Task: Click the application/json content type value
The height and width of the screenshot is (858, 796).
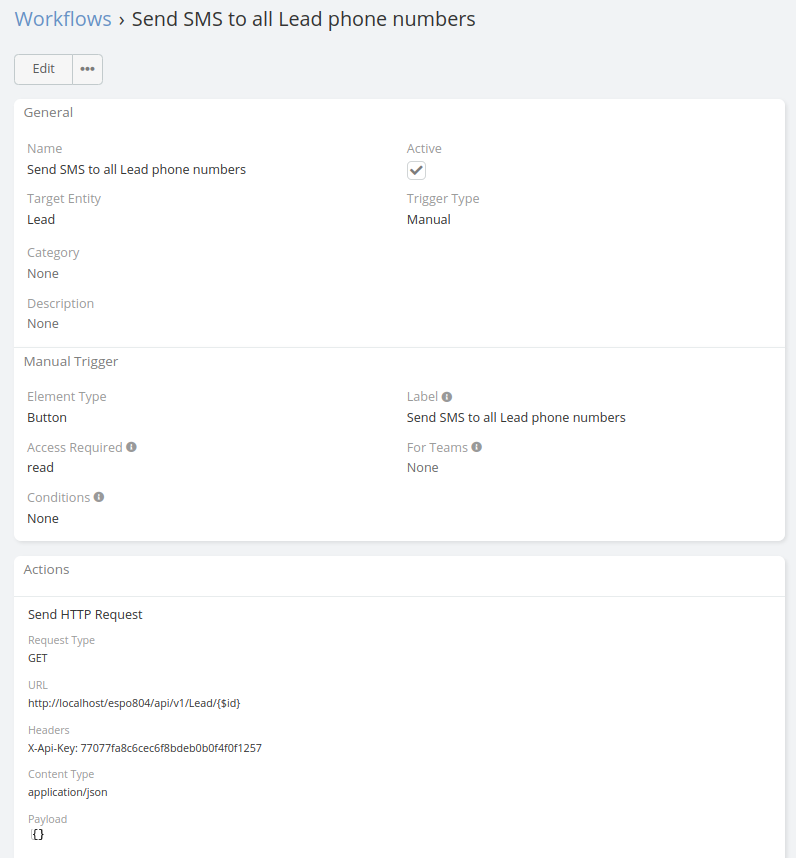Action: (68, 792)
